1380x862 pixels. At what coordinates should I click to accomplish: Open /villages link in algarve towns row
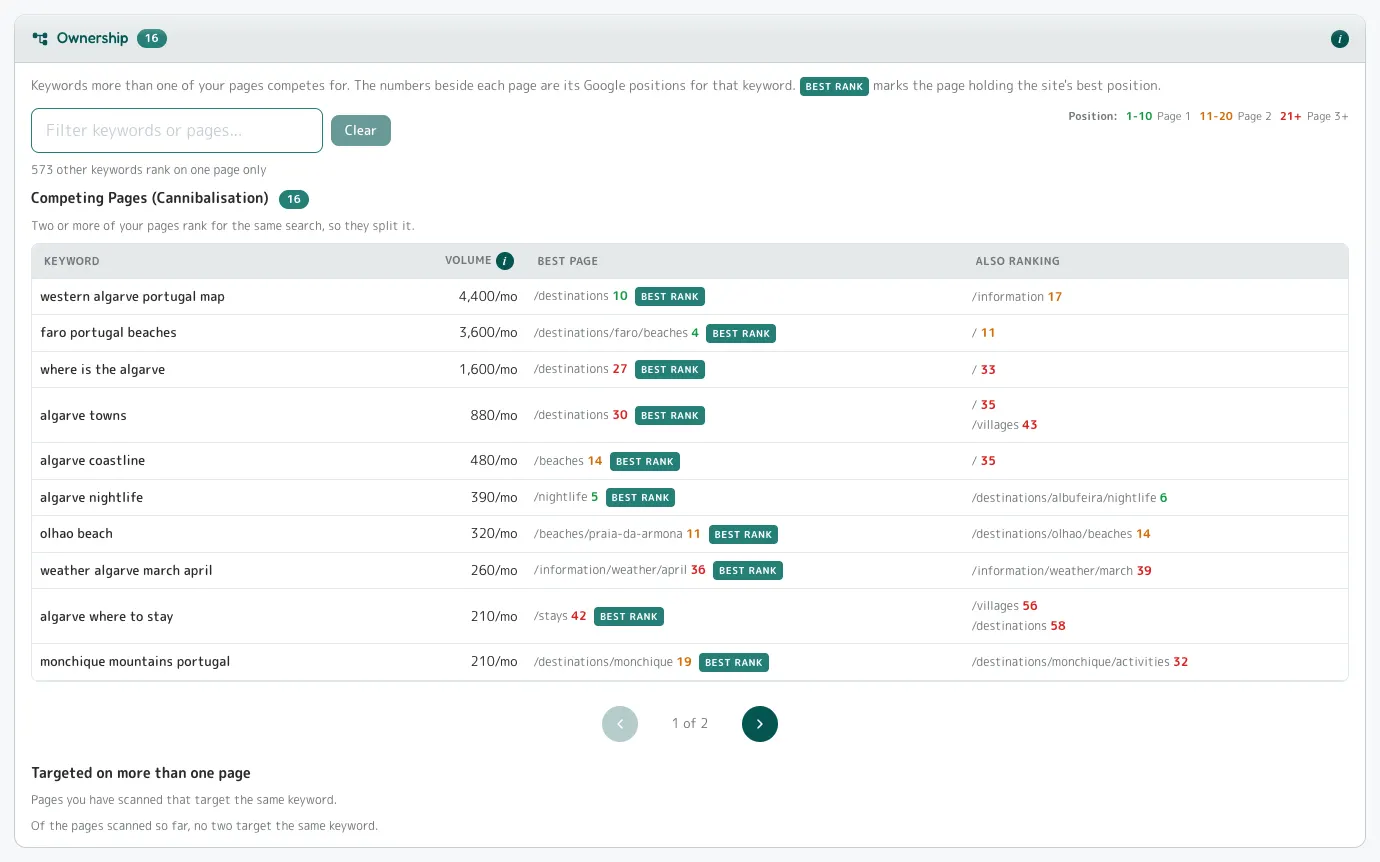995,425
